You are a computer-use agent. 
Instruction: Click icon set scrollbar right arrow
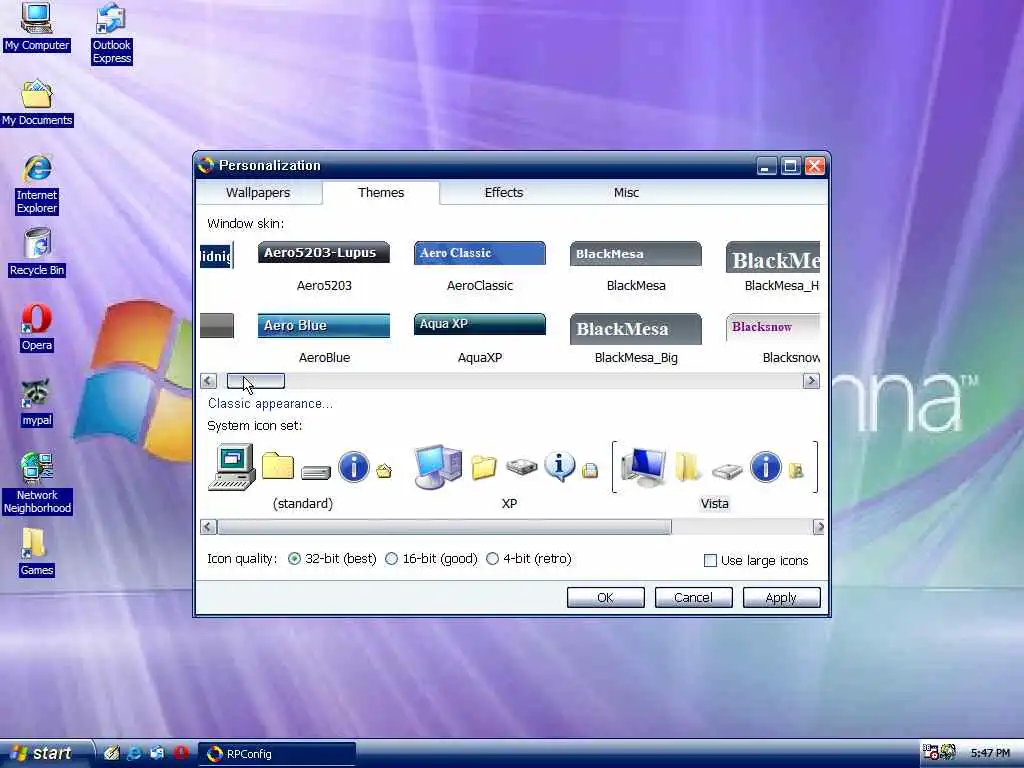818,527
